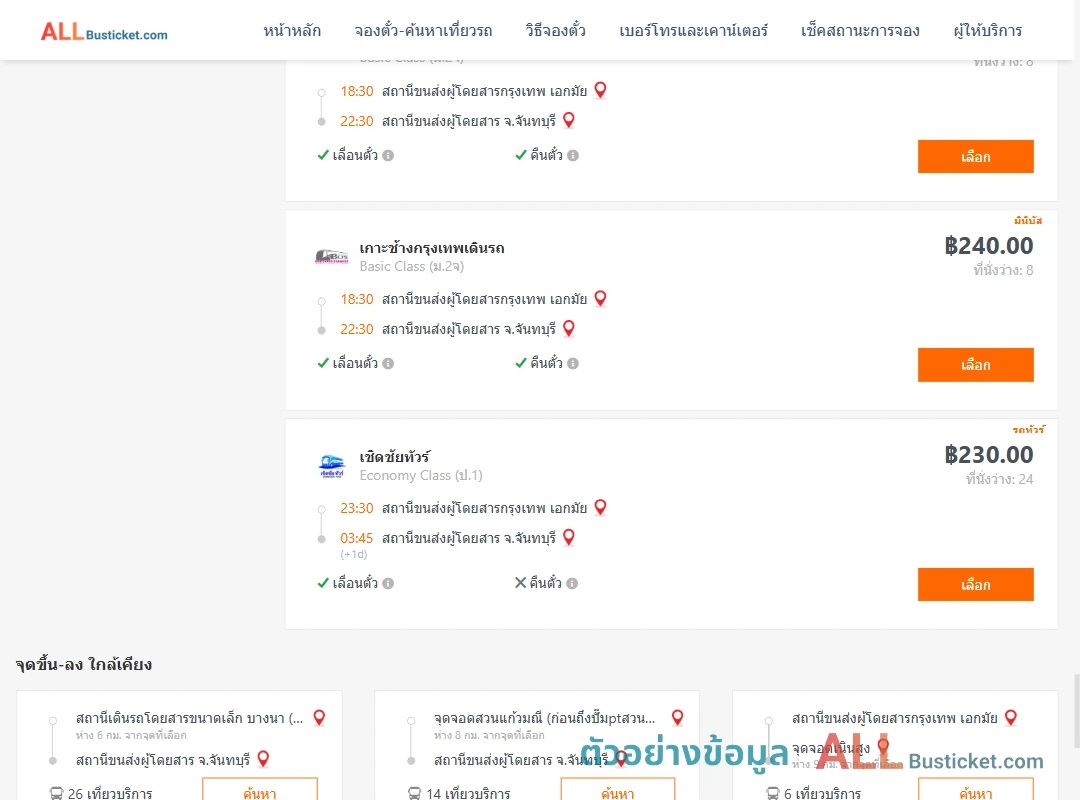Screen dimensions: 1080x800
Task: Click info icon beside คืนตั๋ว in top card
Action: coord(573,156)
